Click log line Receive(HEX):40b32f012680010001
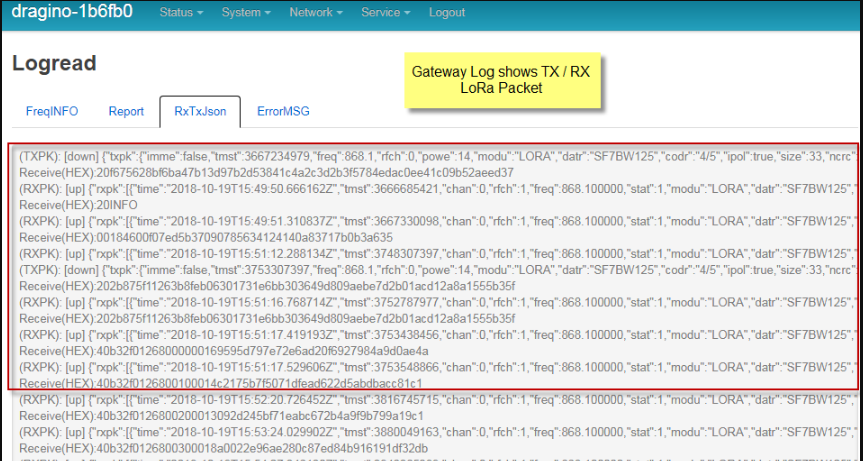Image resolution: width=863 pixels, height=461 pixels. 221,382
